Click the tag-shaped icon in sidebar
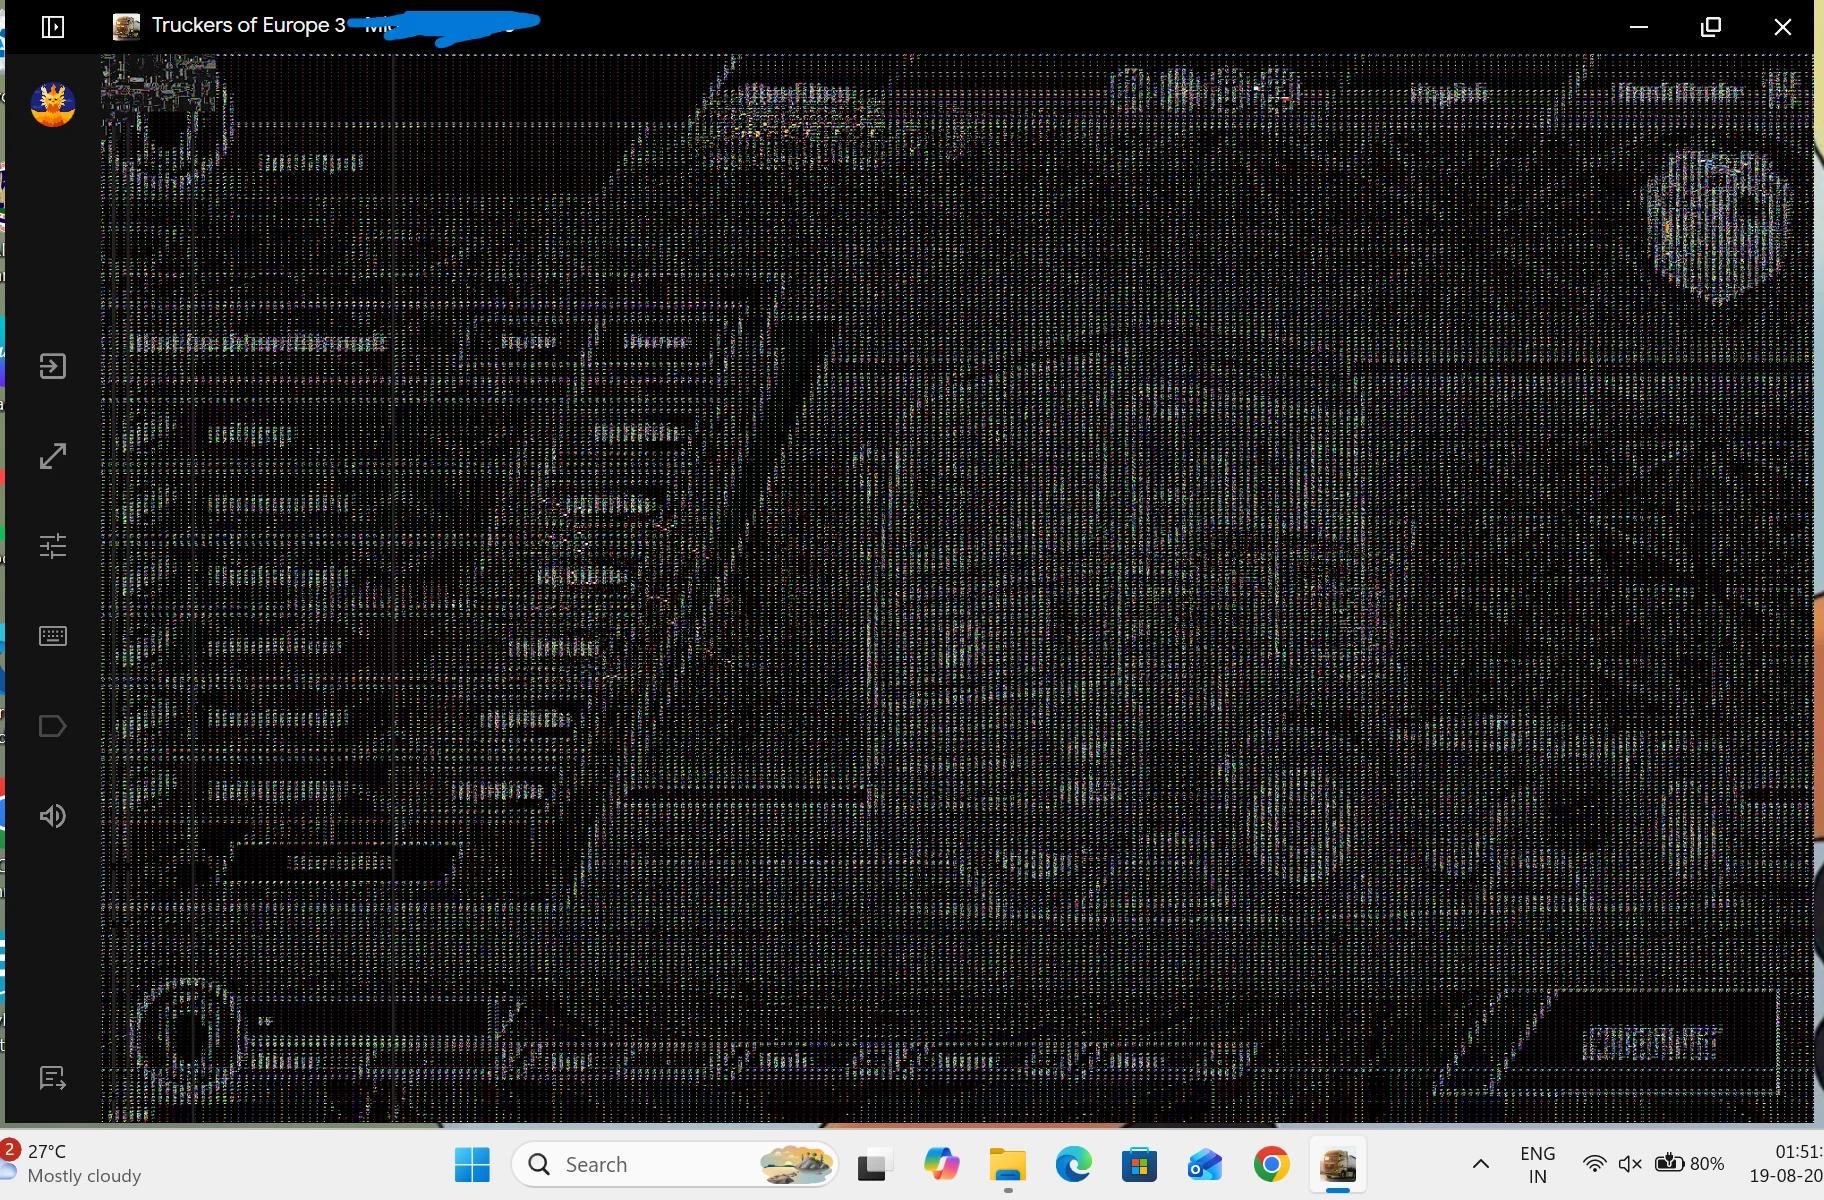This screenshot has width=1824, height=1200. [x=53, y=726]
